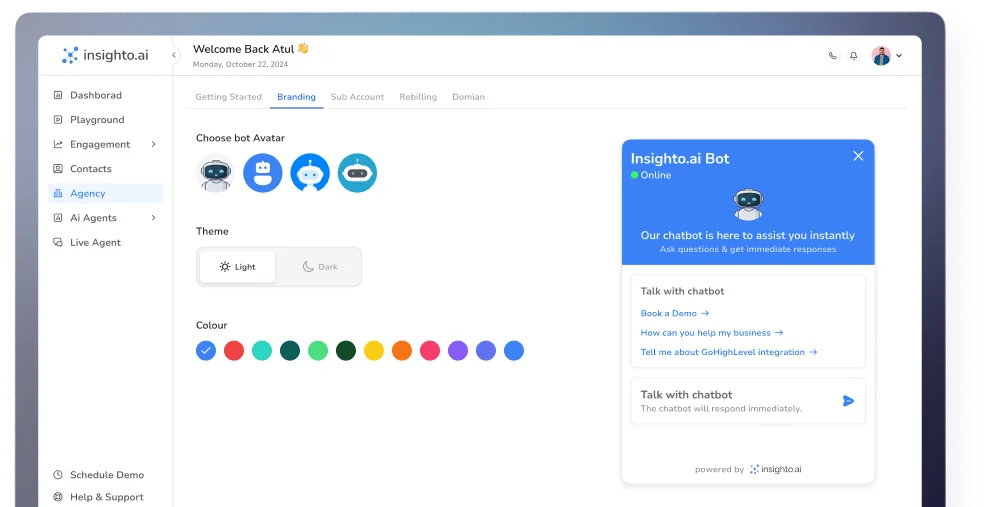The height and width of the screenshot is (507, 989).
Task: Collapse the sidebar with the chevron
Action: (174, 55)
